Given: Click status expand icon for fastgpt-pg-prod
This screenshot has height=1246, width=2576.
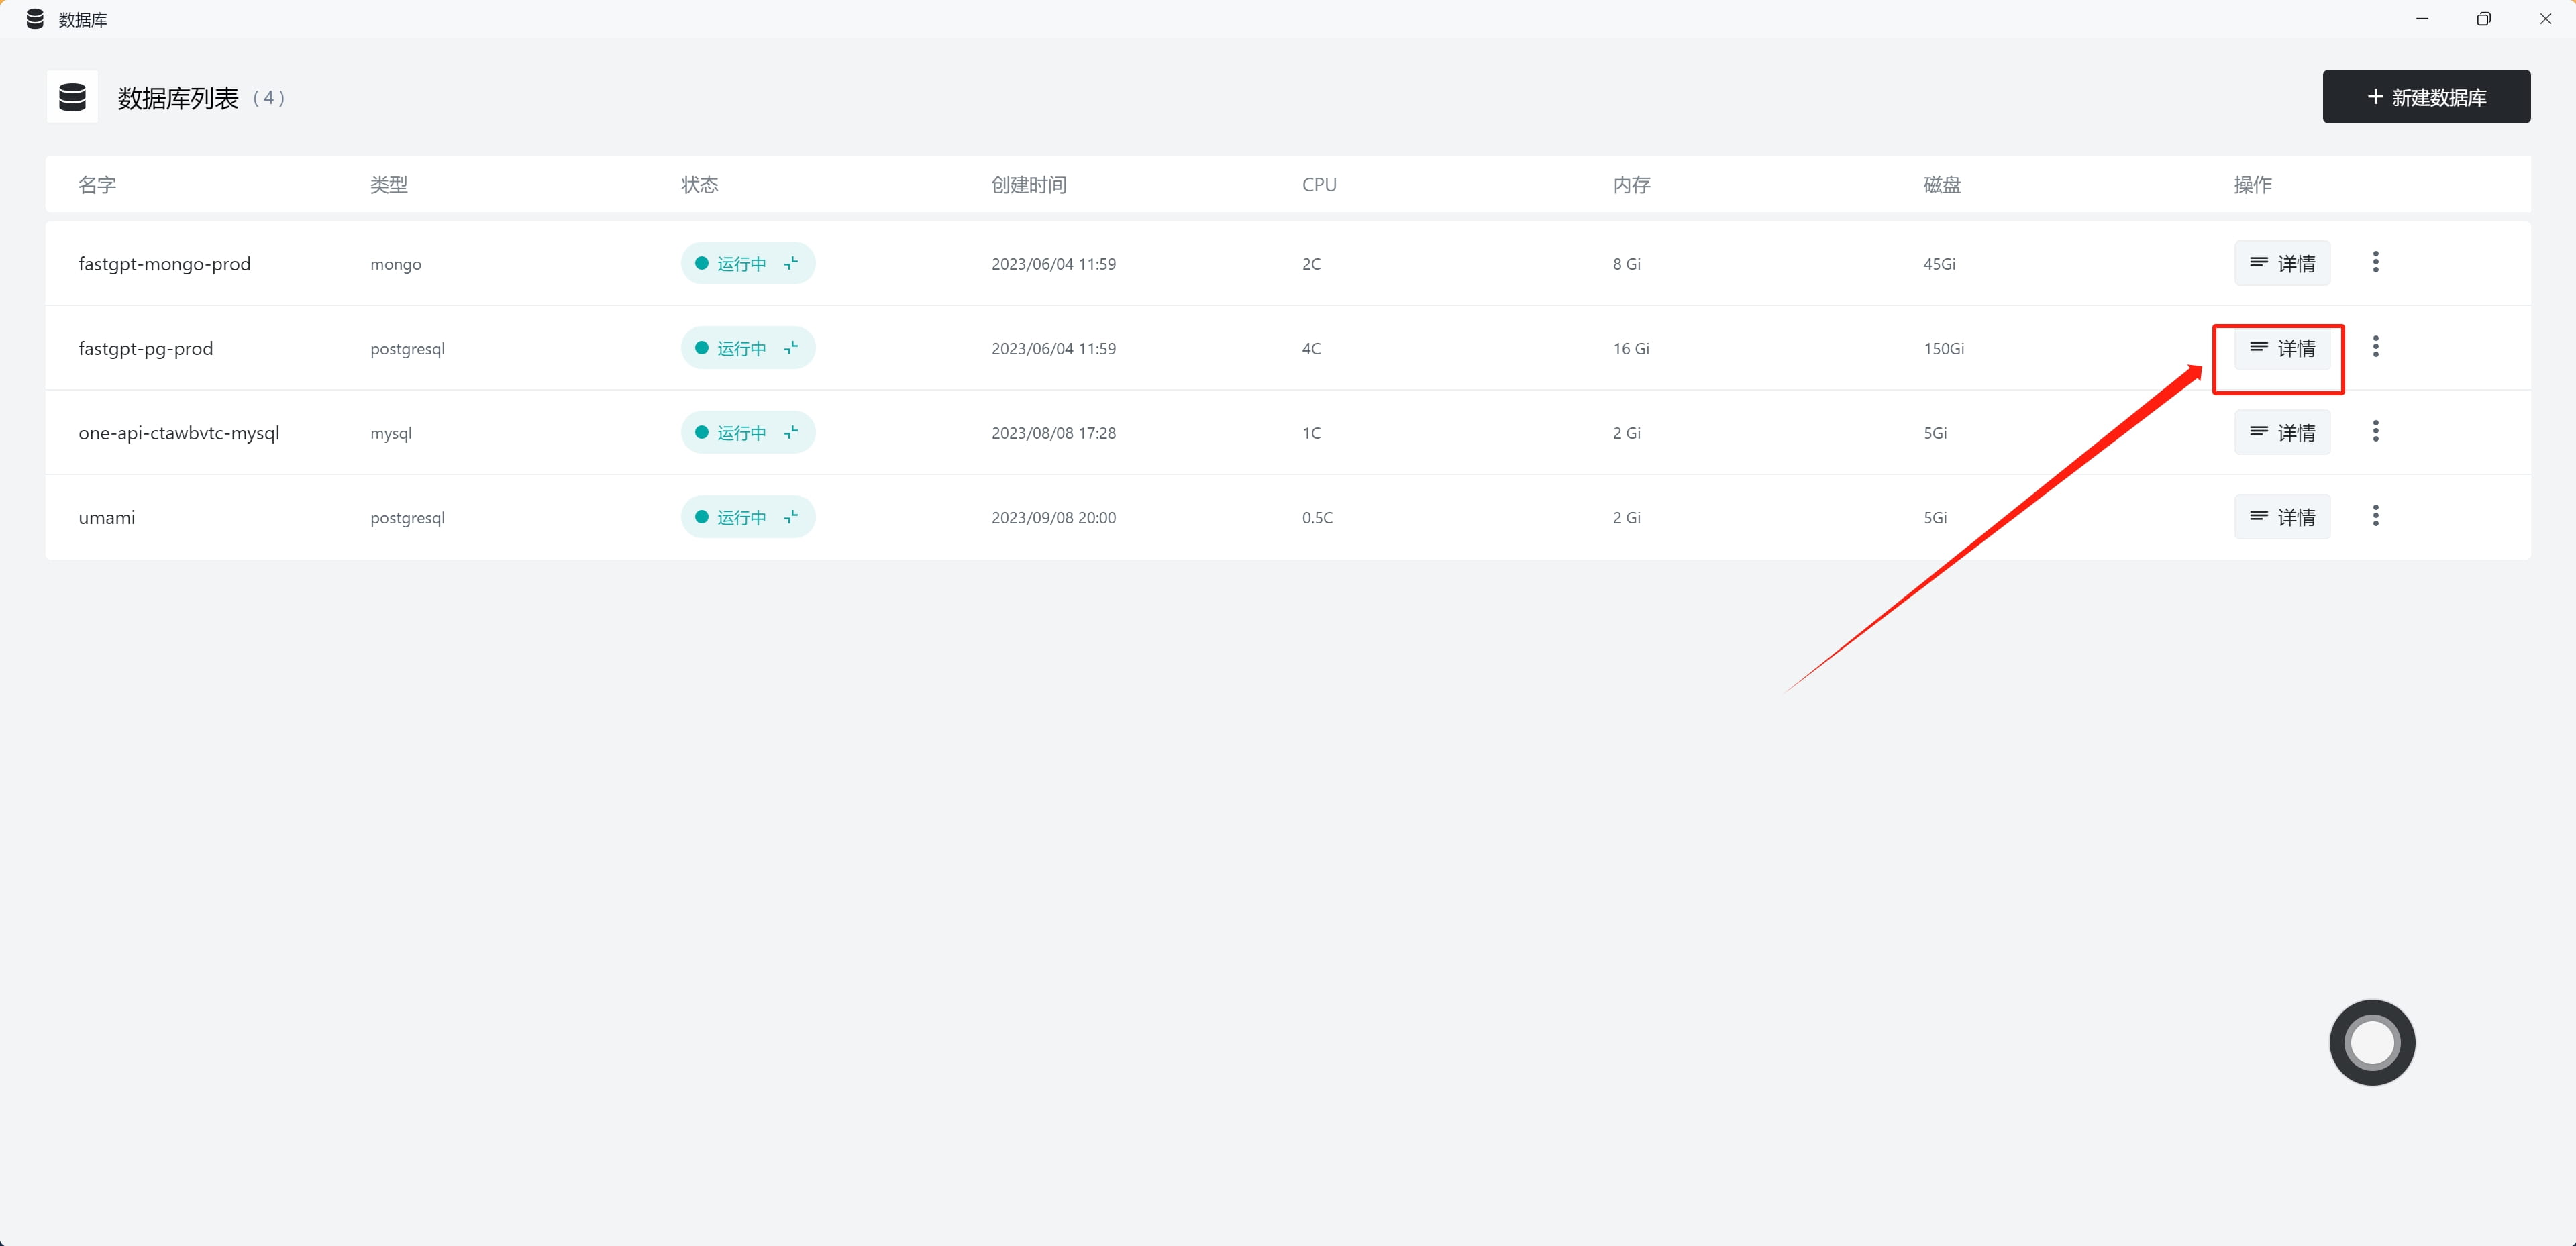Looking at the screenshot, I should coord(791,348).
